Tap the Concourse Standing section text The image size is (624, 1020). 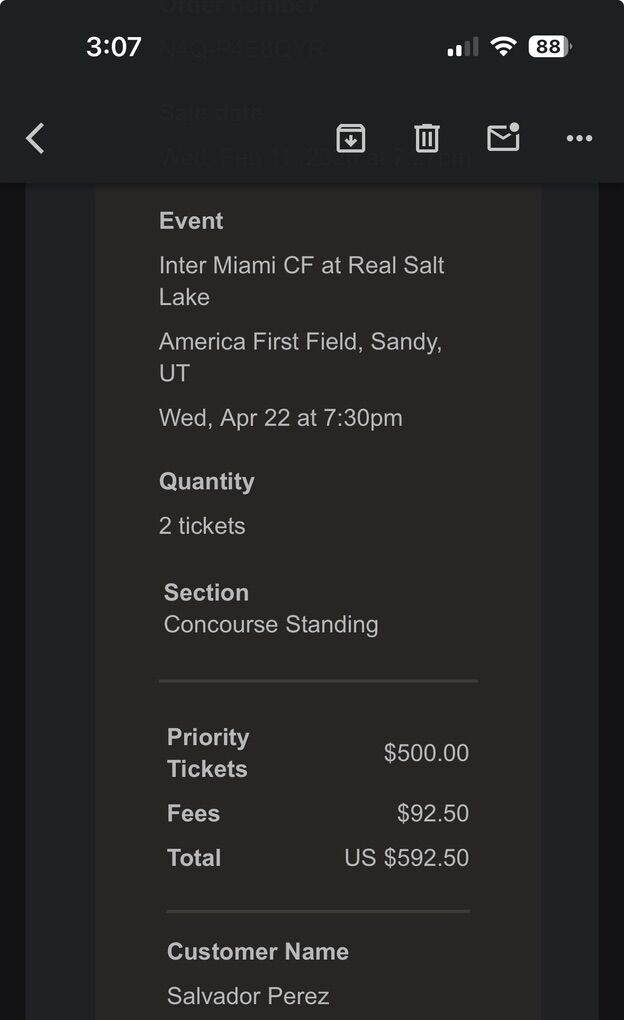click(x=271, y=625)
